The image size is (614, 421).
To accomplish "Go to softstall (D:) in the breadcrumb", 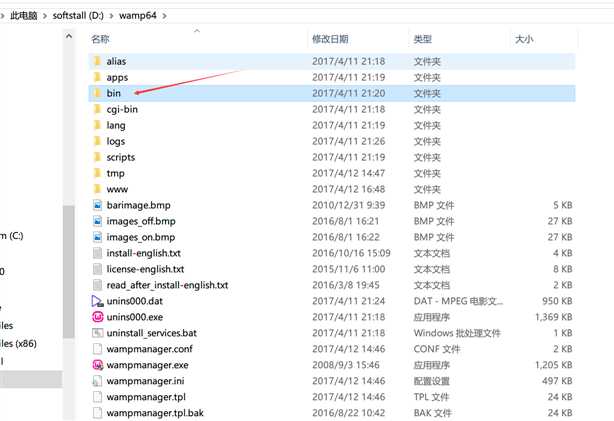I will click(78, 16).
